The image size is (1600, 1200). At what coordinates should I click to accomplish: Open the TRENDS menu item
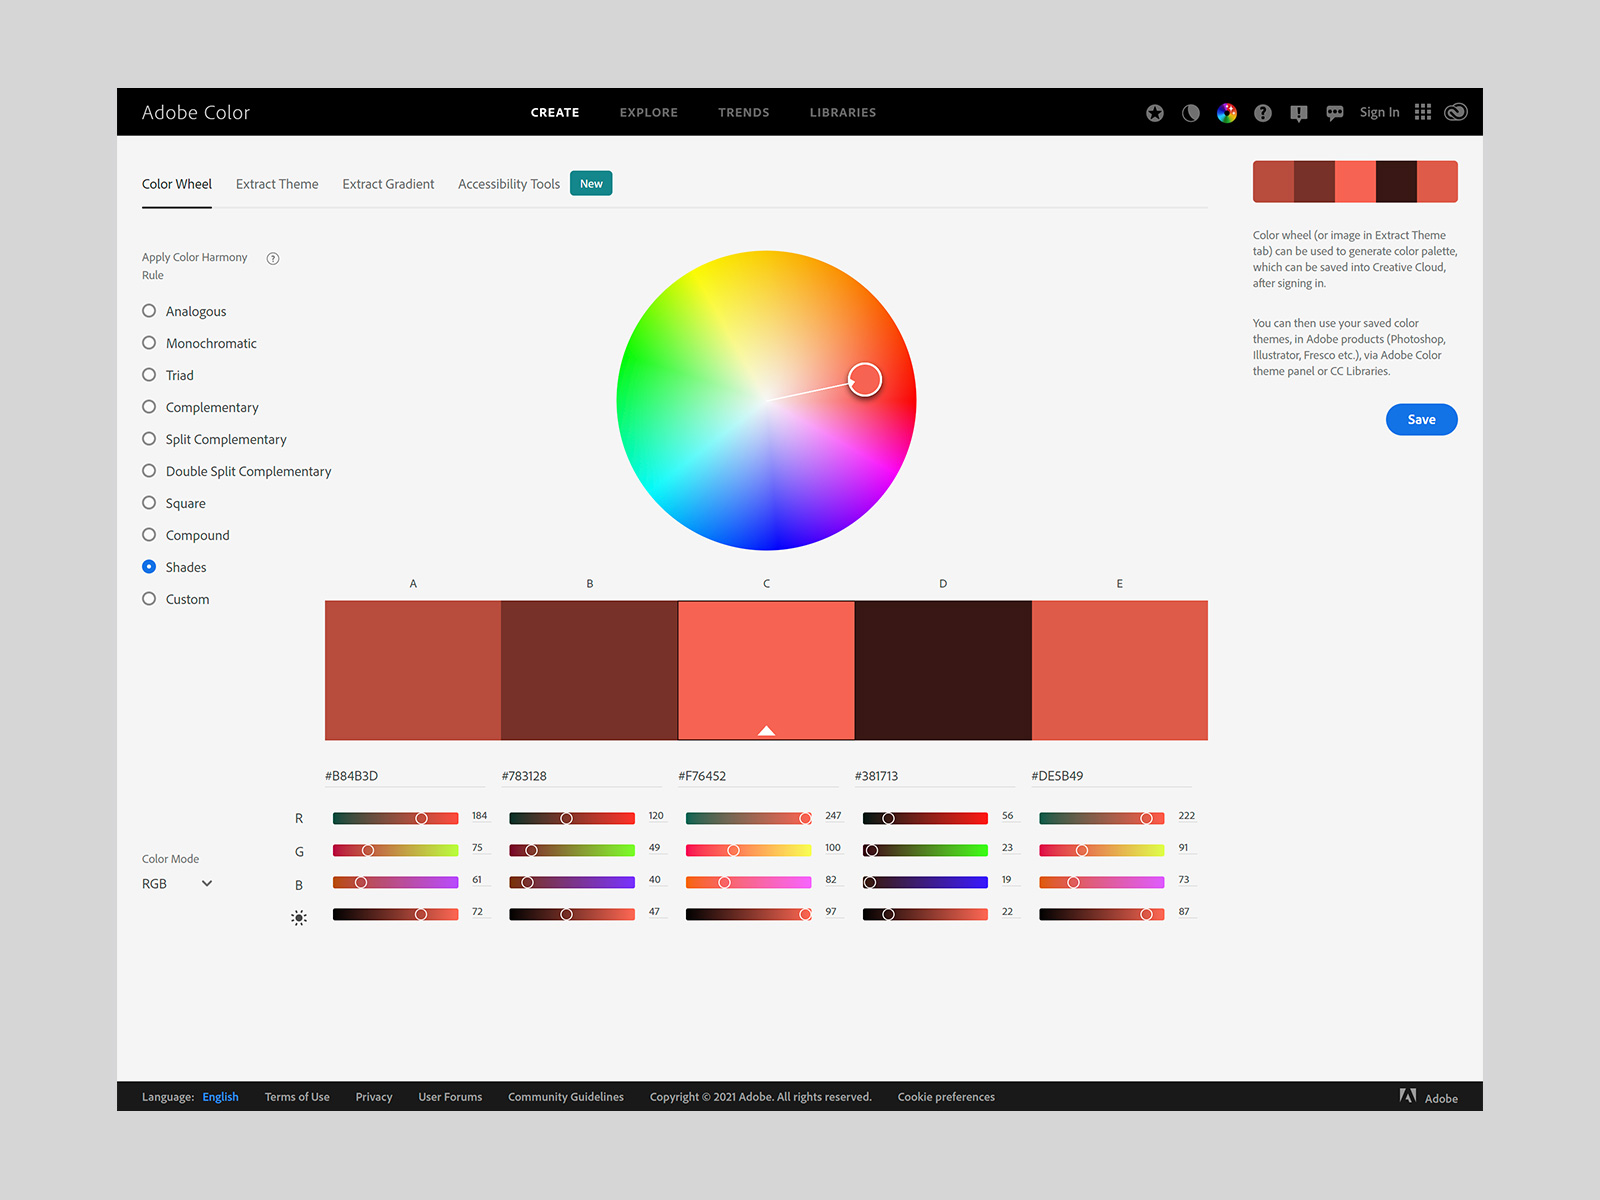[x=743, y=112]
